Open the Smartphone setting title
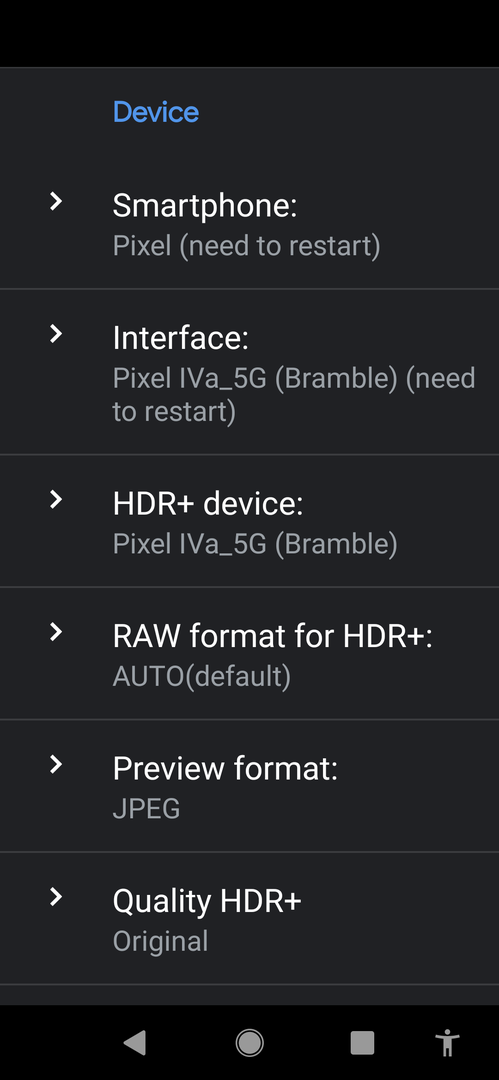499x1080 pixels. (x=205, y=206)
